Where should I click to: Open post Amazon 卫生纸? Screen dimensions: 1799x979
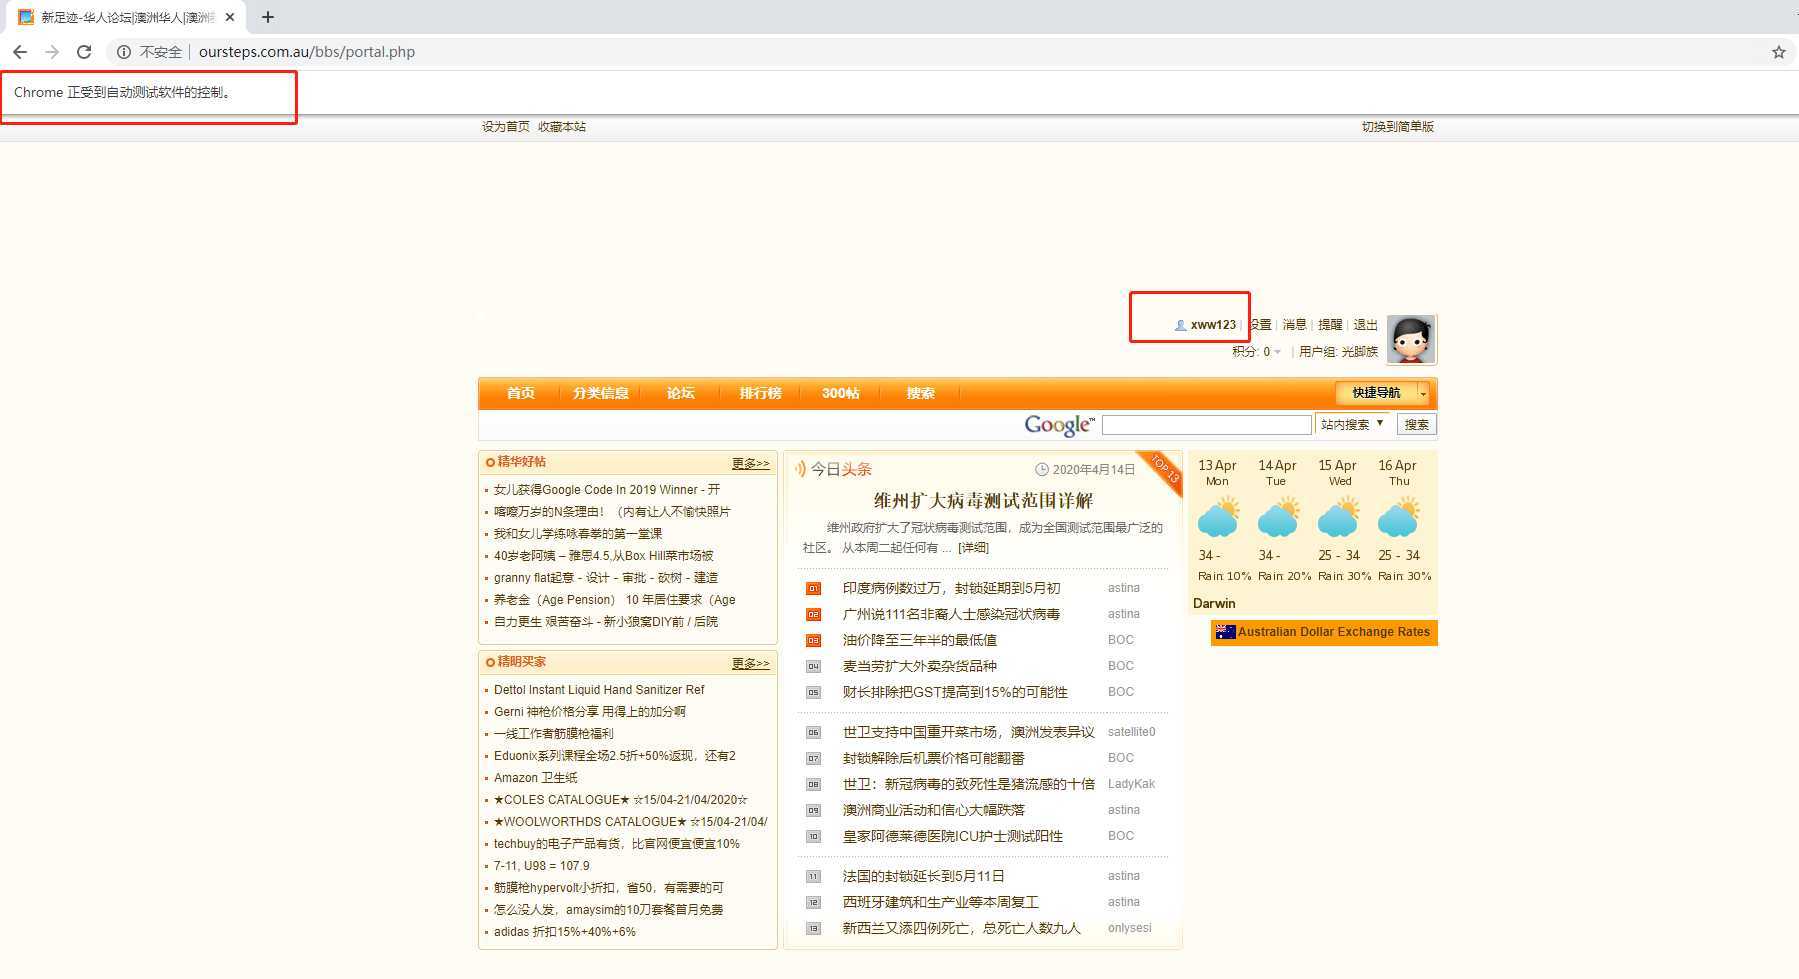[x=535, y=778]
